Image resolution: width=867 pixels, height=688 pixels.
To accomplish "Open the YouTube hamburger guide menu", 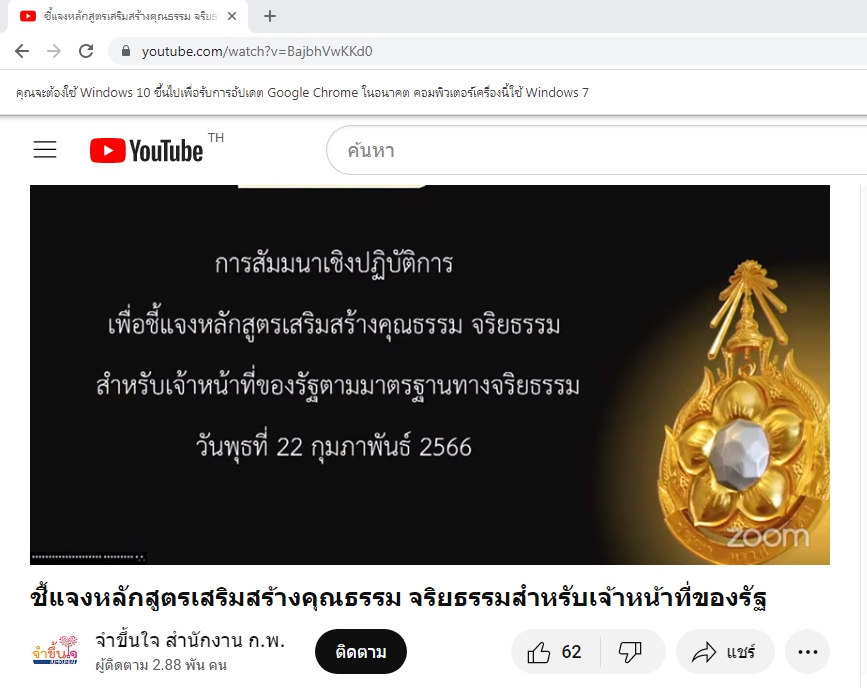I will point(45,150).
